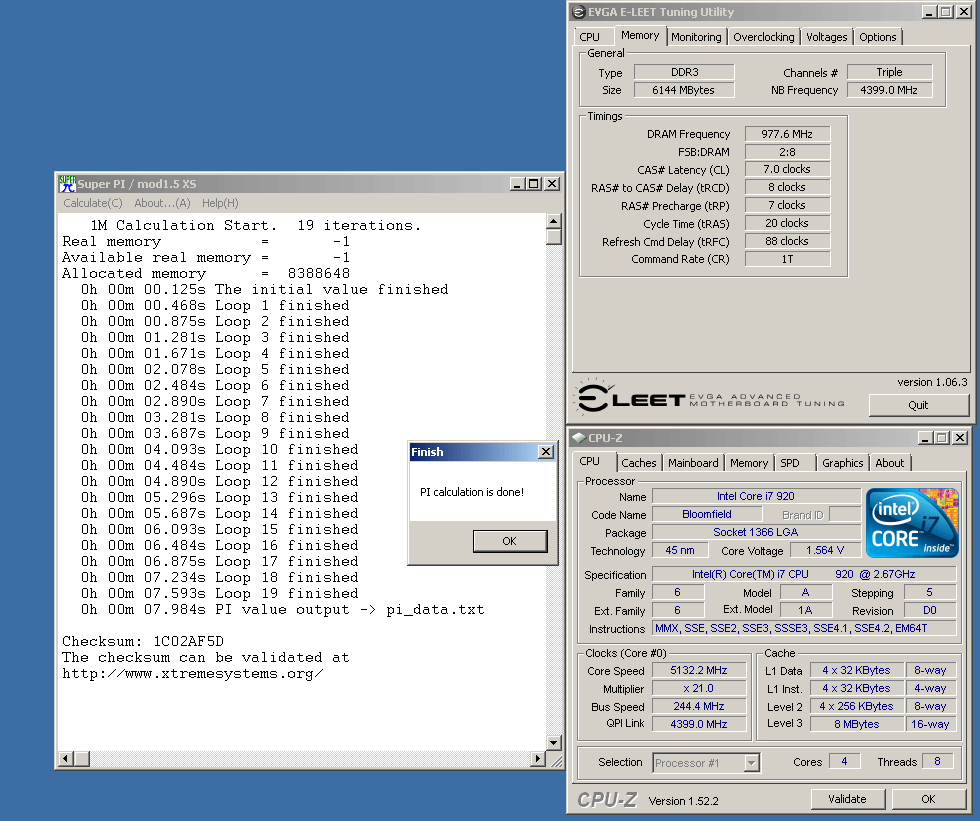Click Cycle Time 20 clocks value

pyautogui.click(x=788, y=223)
